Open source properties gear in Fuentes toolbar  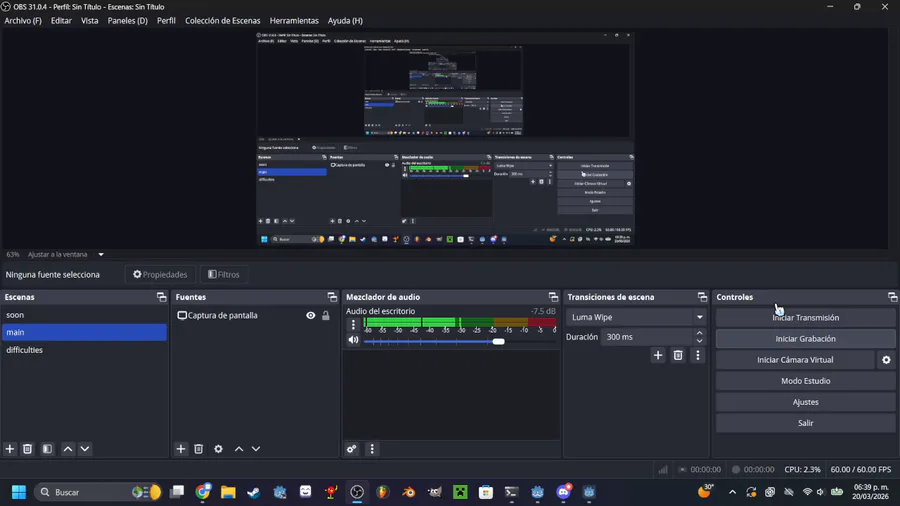[x=218, y=449]
